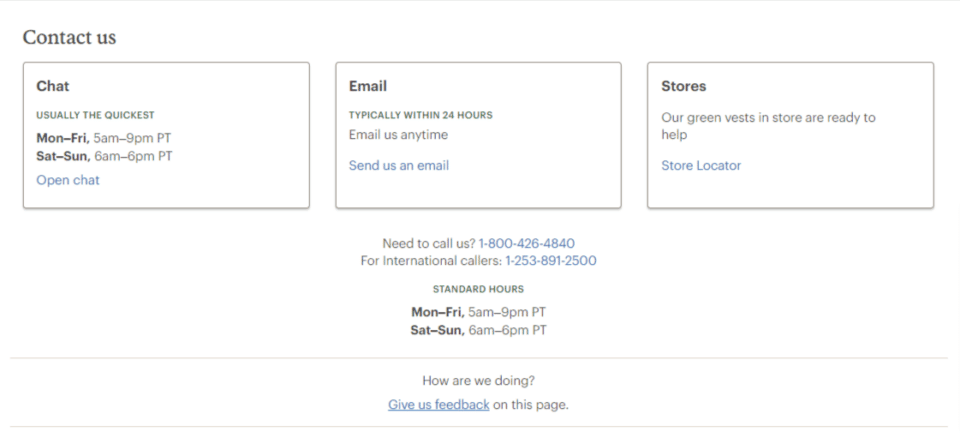Click Mon–Fri hours inside the Chat card
The image size is (960, 444).
click(x=103, y=138)
